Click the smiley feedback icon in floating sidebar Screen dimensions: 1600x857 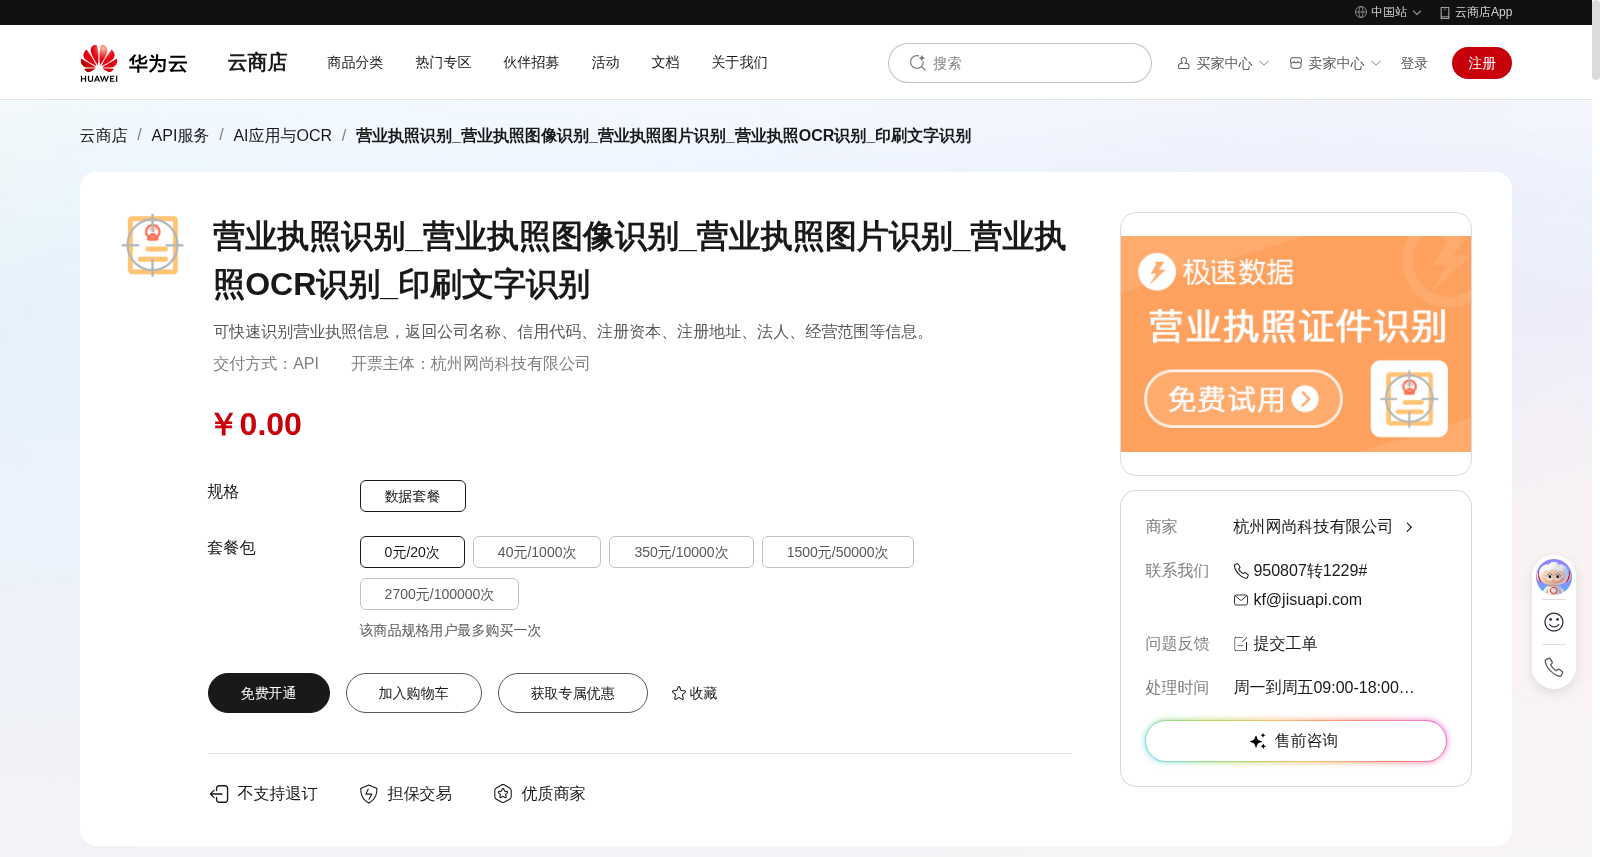tap(1554, 622)
